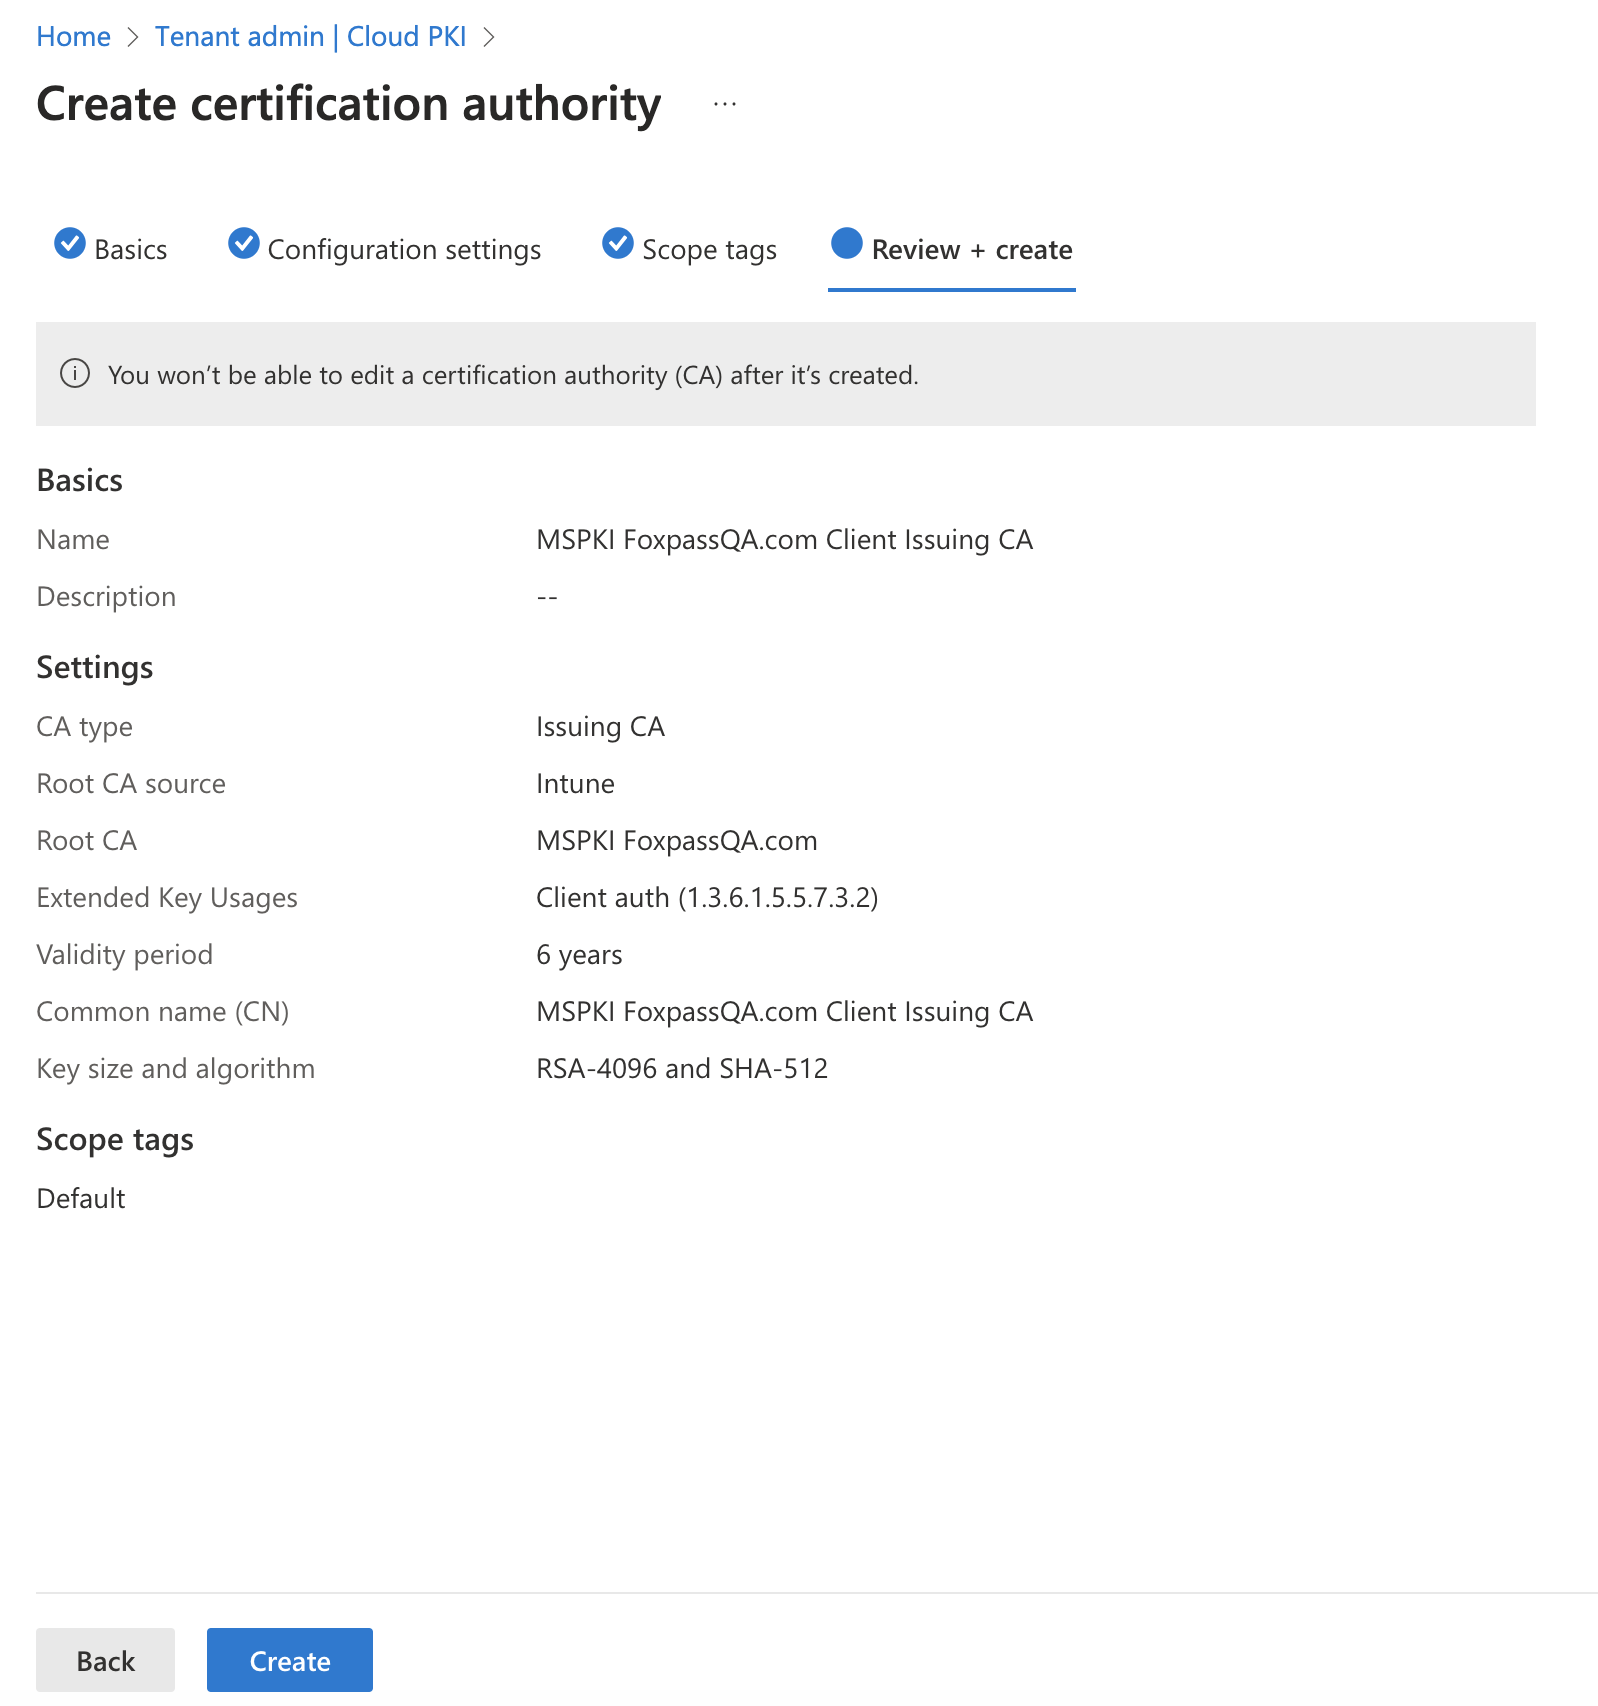This screenshot has width=1598, height=1706.
Task: Click the Basics section heading
Action: [x=80, y=481]
